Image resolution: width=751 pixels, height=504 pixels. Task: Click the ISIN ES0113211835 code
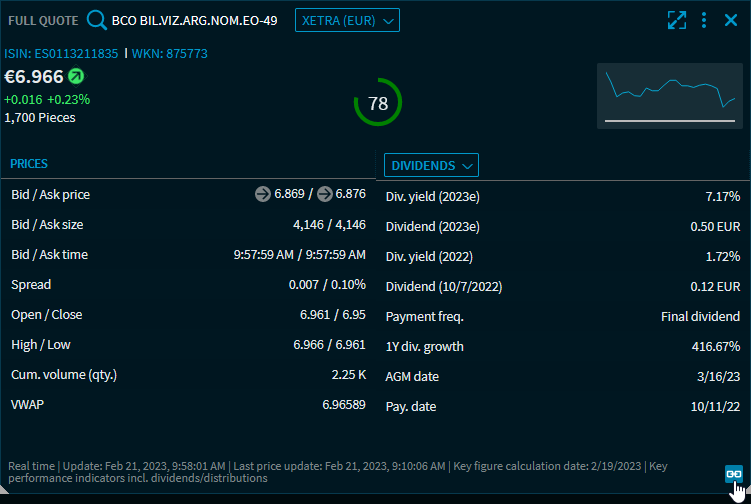(x=61, y=54)
